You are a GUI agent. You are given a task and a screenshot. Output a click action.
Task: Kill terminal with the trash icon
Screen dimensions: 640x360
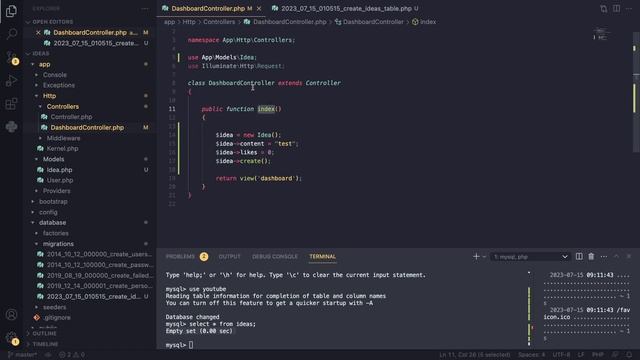(x=591, y=257)
